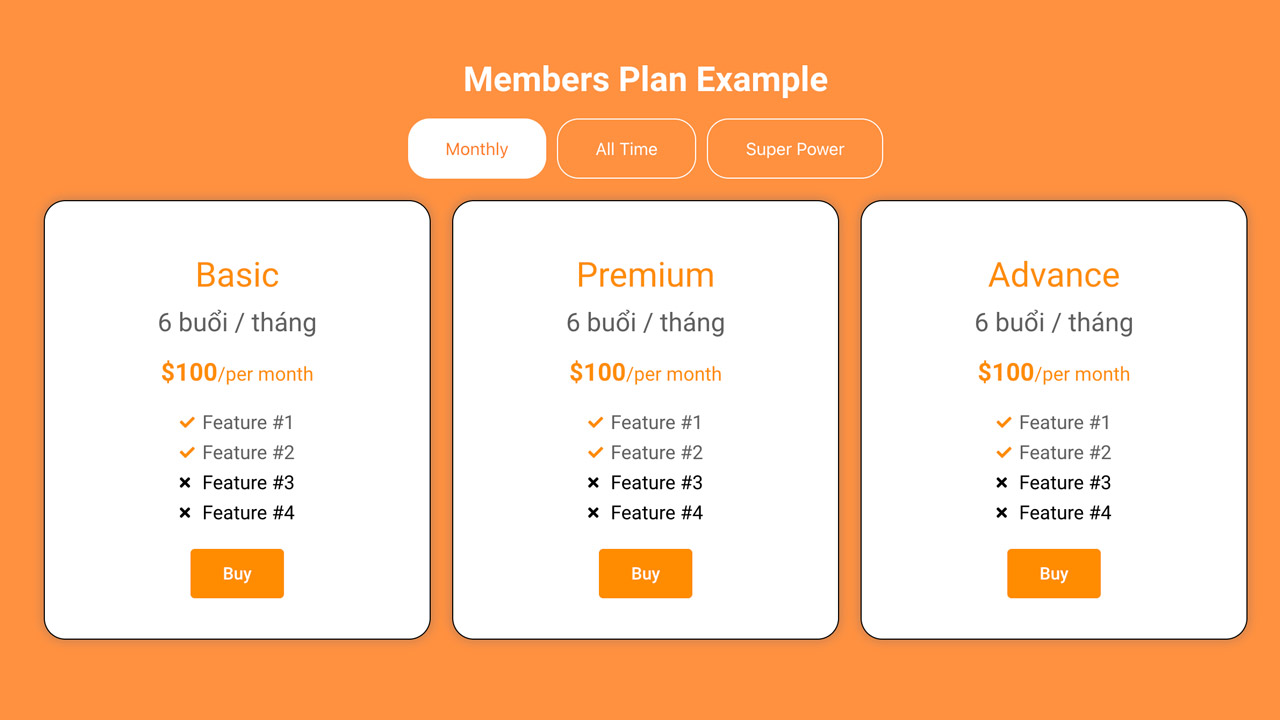
Task: Switch to the All Time plan tab
Action: (x=626, y=148)
